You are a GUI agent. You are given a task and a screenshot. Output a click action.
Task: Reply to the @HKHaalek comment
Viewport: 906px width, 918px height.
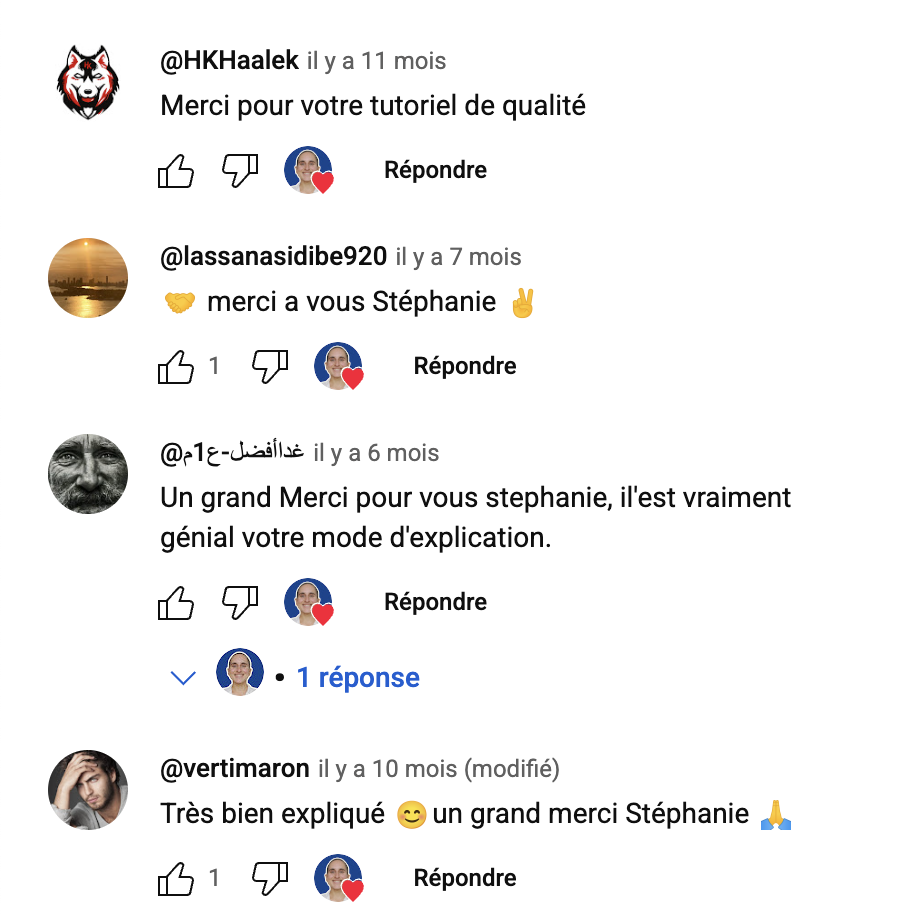(x=435, y=170)
